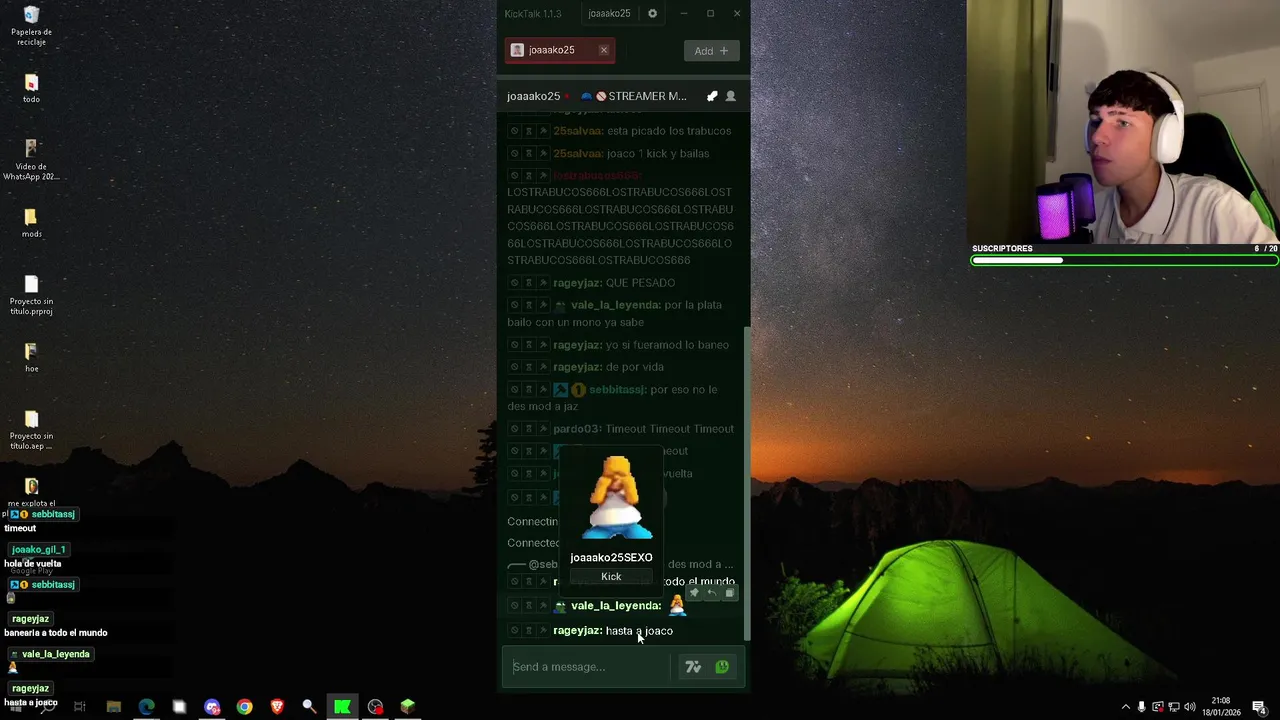Expand hidden system tray icons chevron
The width and height of the screenshot is (1280, 720).
pos(1126,707)
